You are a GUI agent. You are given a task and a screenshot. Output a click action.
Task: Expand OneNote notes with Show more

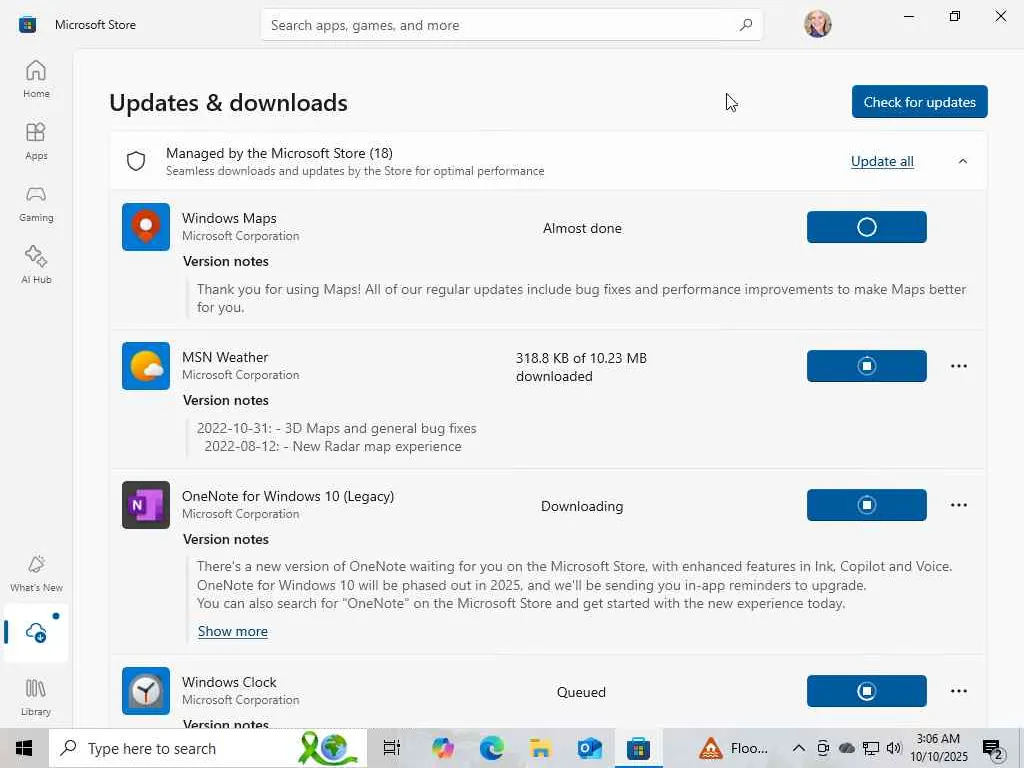(232, 632)
